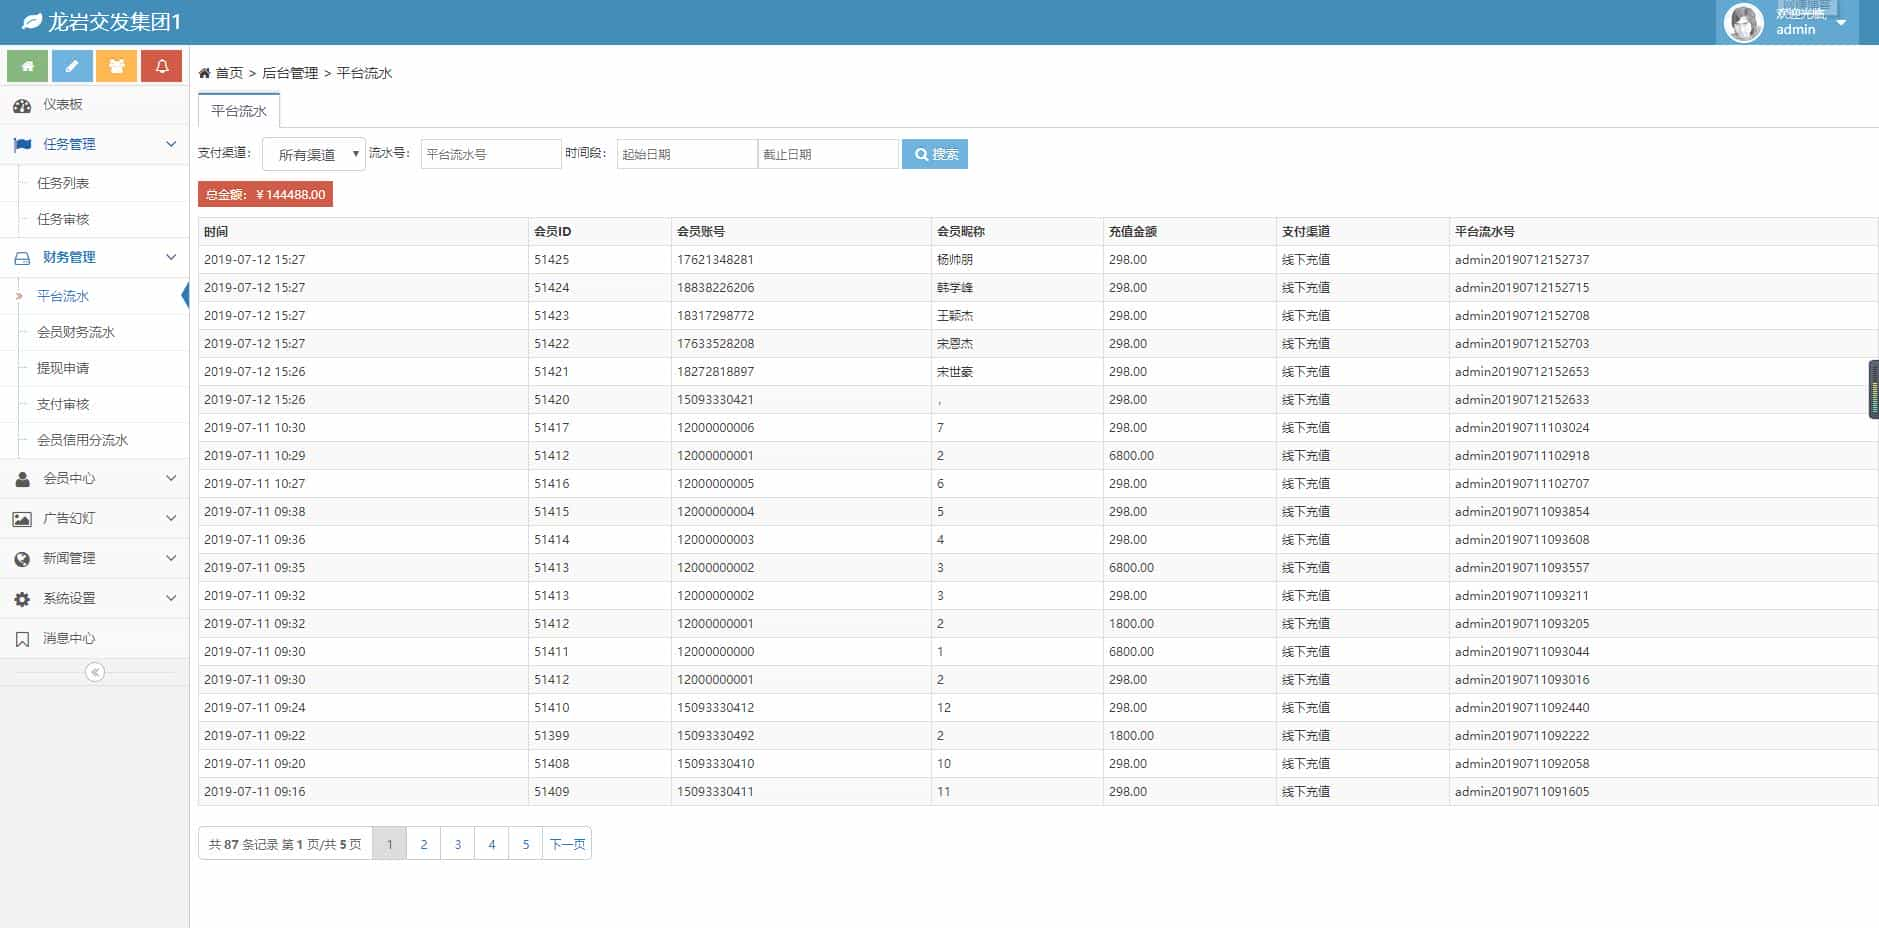1879x928 pixels.
Task: Collapse the sidebar with the round arrow icon
Action: [x=95, y=672]
